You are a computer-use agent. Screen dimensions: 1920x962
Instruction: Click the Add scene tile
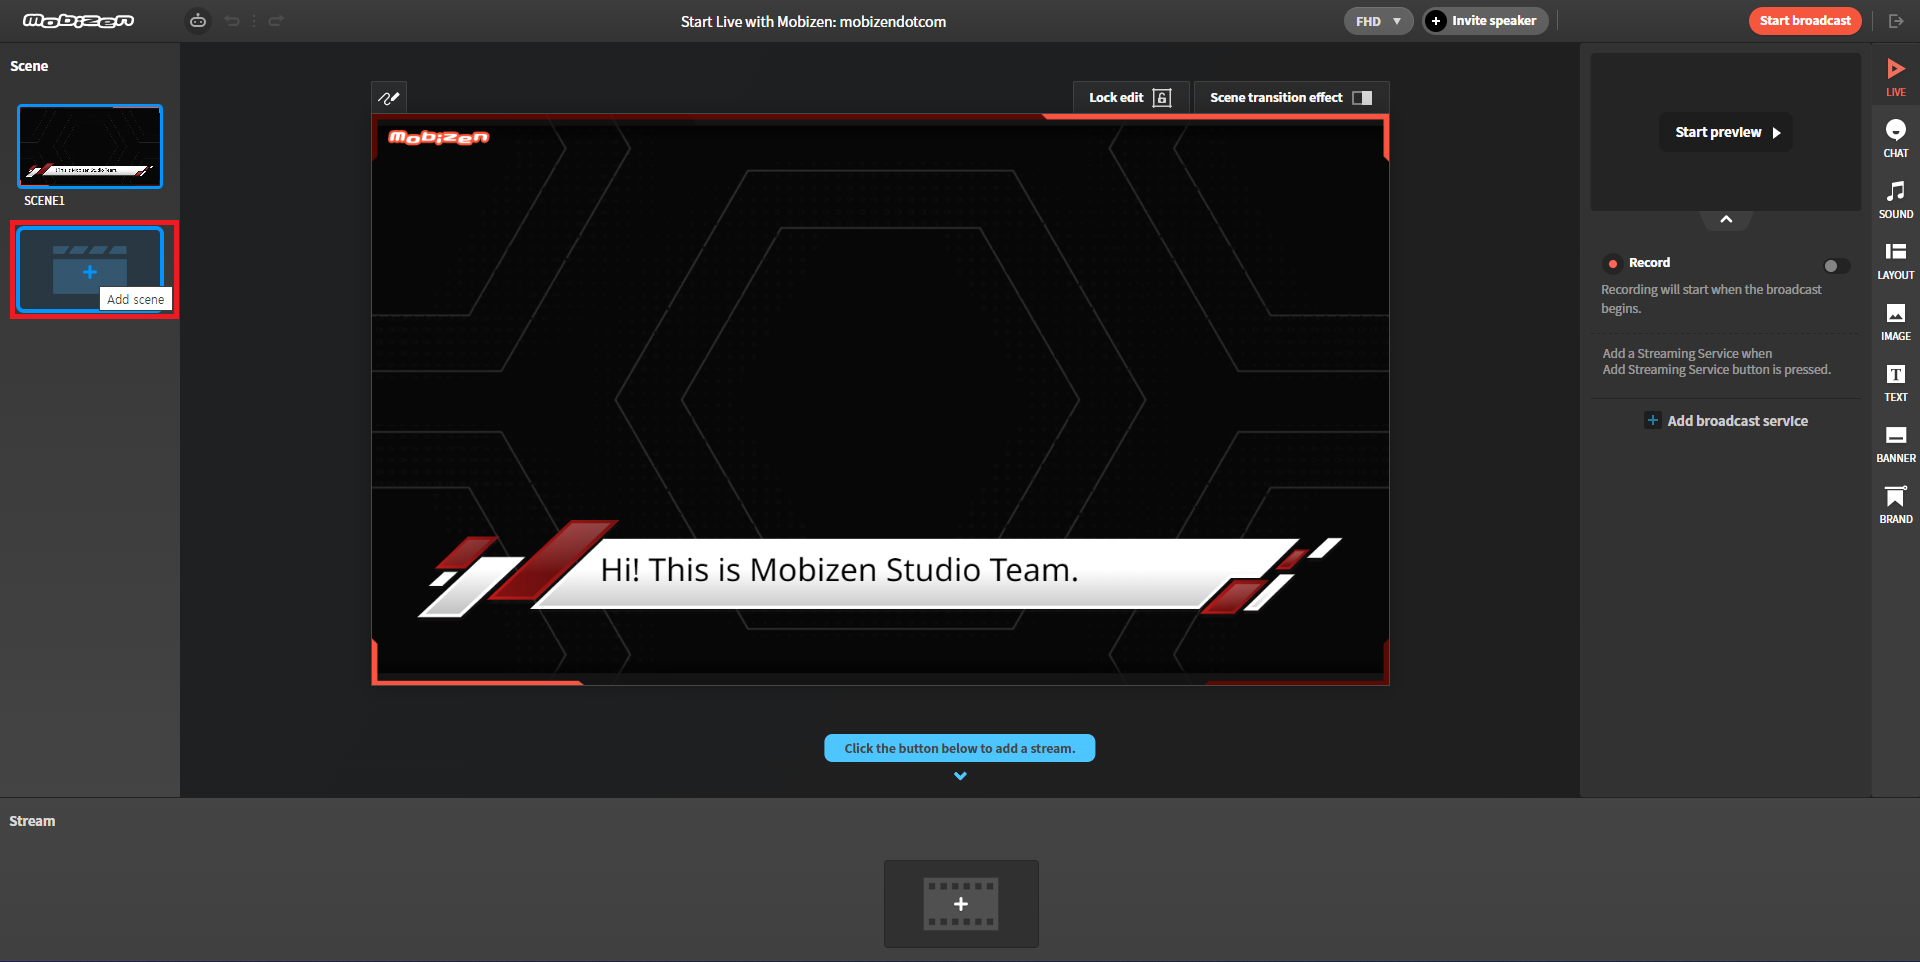coord(90,270)
